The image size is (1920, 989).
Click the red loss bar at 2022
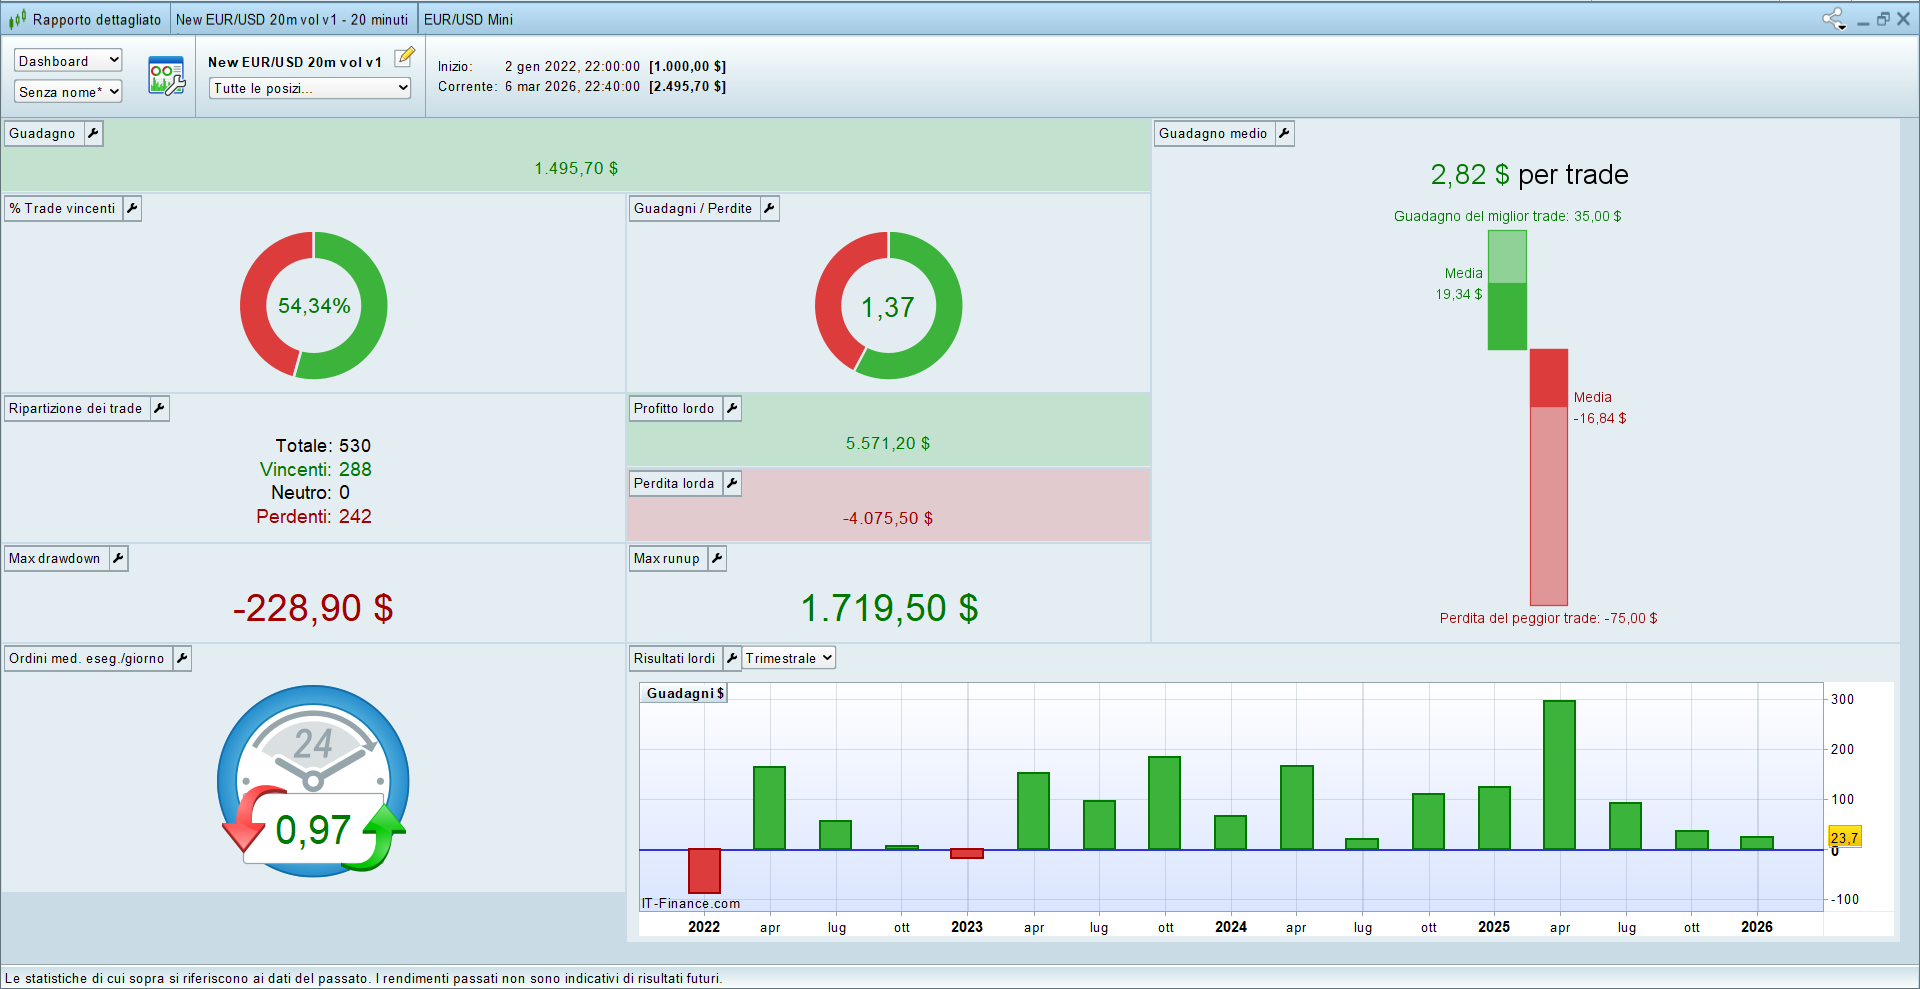704,870
